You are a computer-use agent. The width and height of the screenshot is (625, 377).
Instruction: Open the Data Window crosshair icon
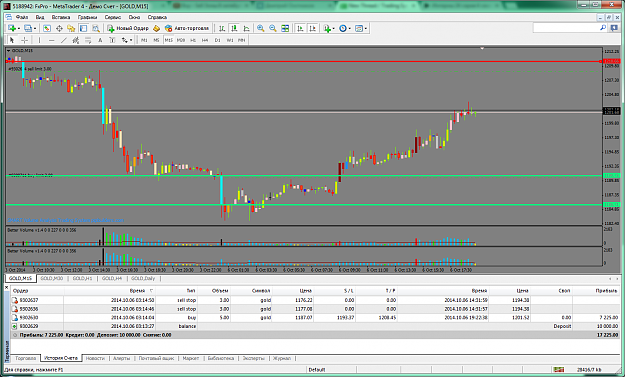59,28
